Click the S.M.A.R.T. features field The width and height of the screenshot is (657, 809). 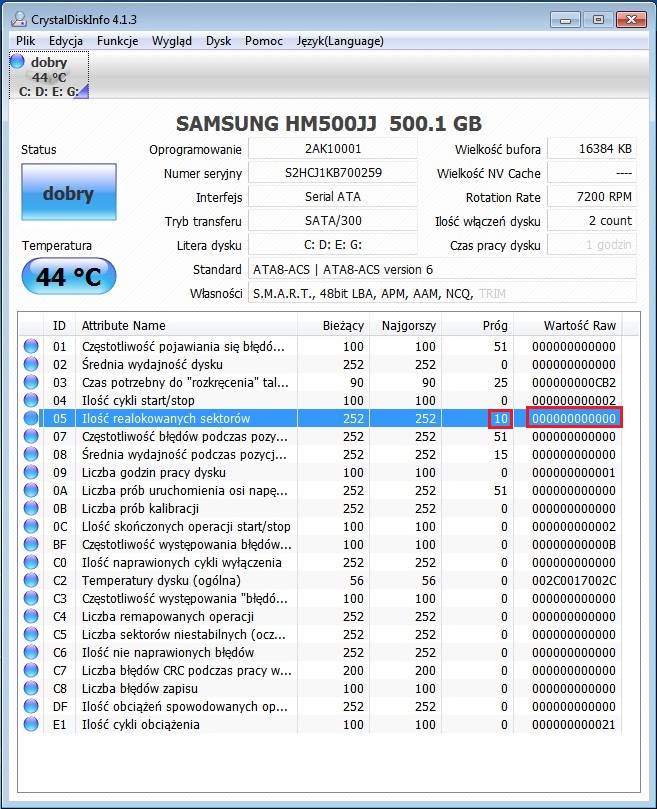[442, 293]
